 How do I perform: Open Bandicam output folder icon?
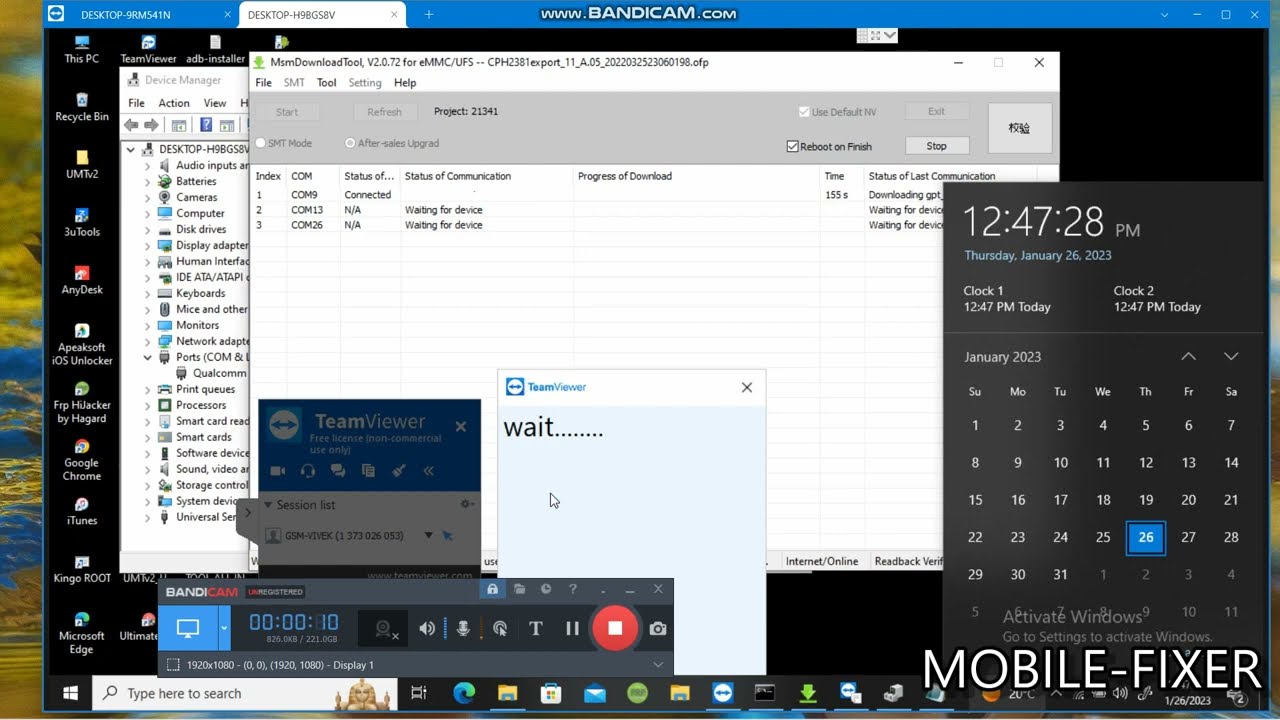pyautogui.click(x=519, y=590)
